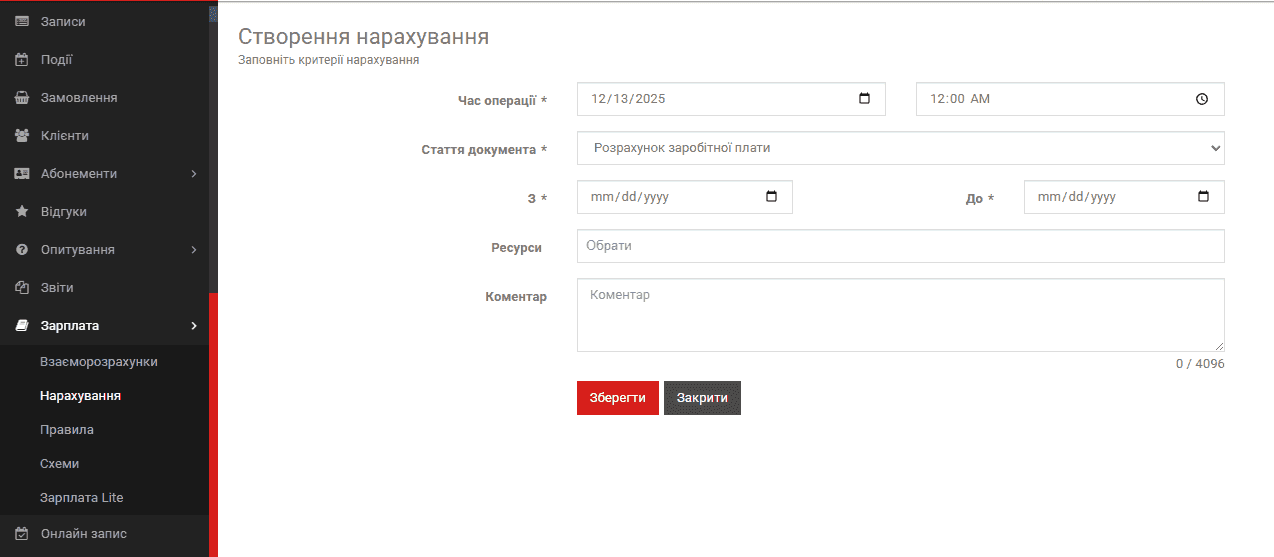This screenshot has height=557, width=1274.
Task: Collapse the Зарплата menu section
Action: click(194, 326)
